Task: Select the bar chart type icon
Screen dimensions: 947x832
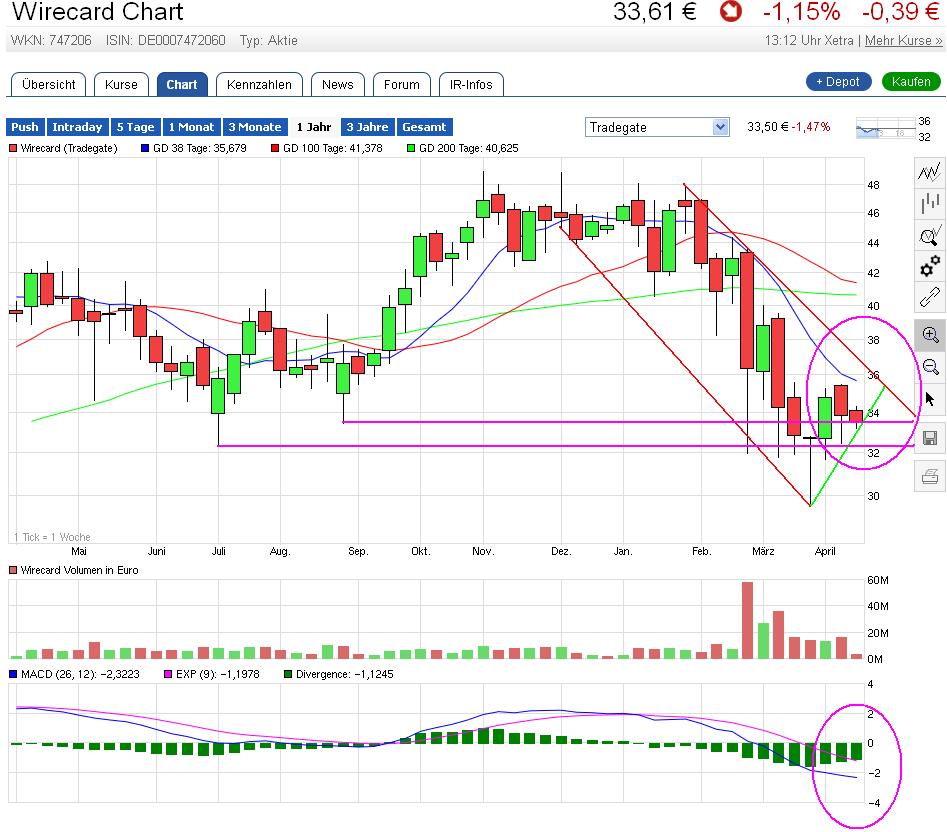Action: click(929, 203)
